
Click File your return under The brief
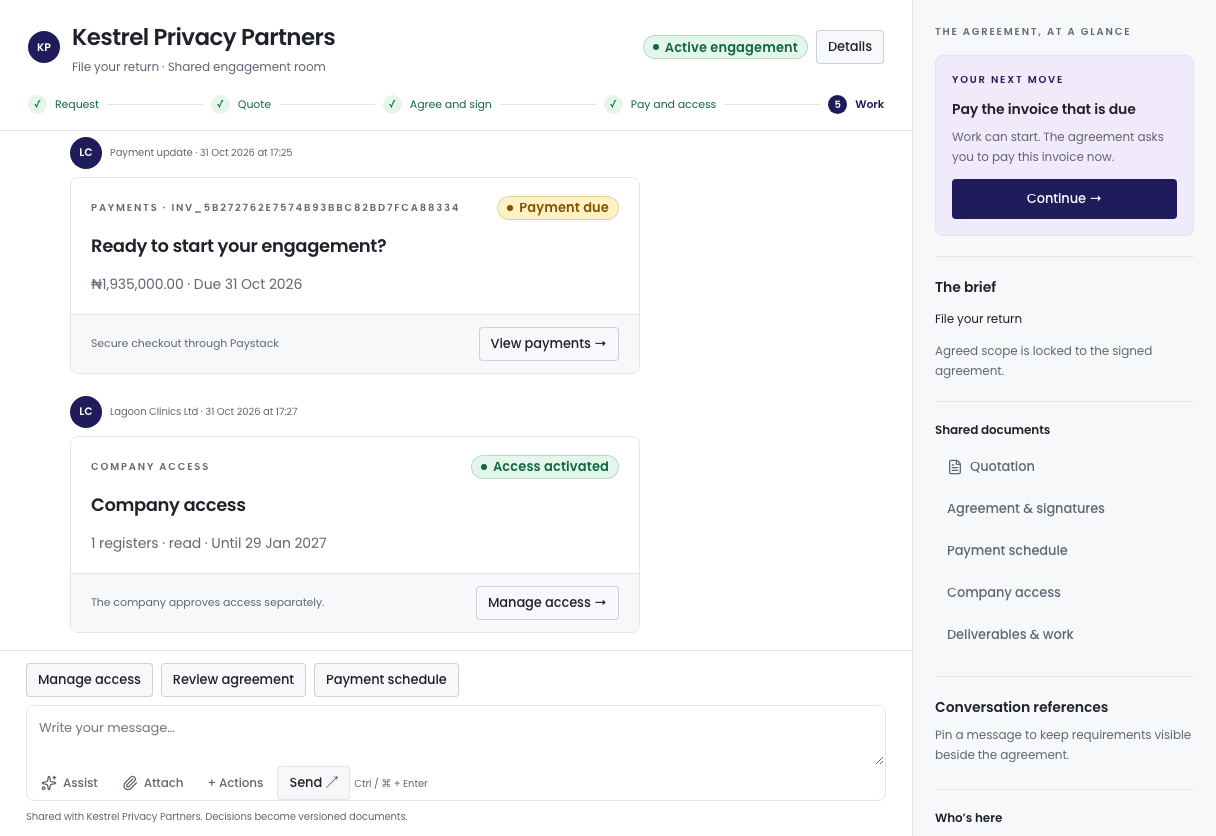979,319
